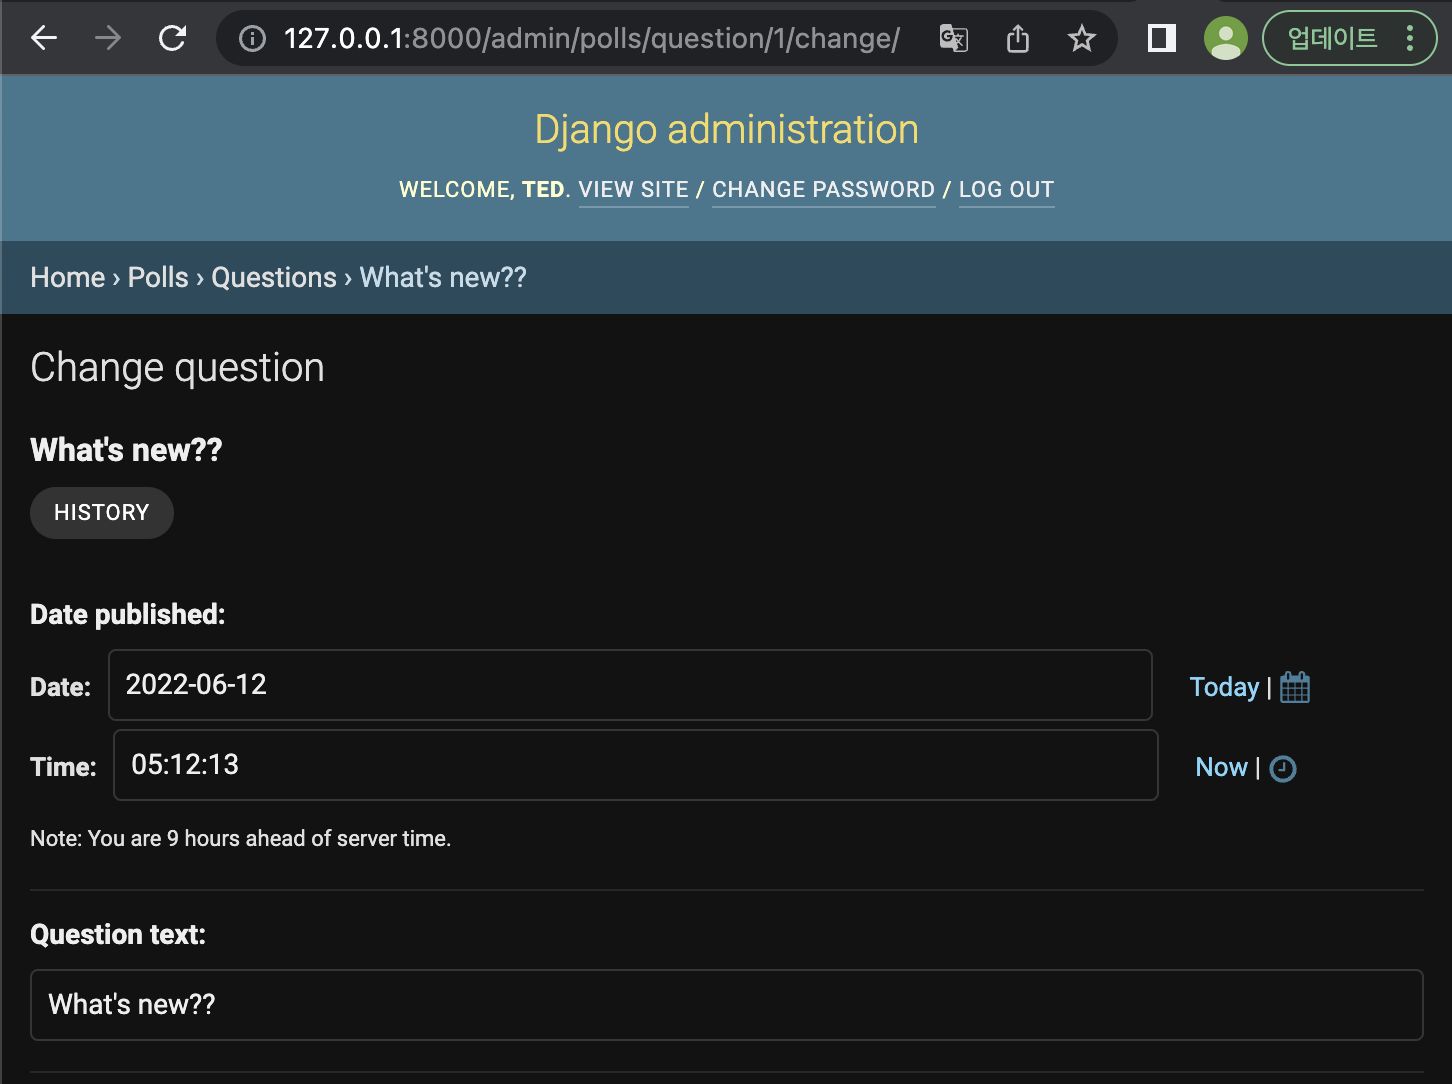
Task: Click the Question text input field
Action: tap(727, 1005)
